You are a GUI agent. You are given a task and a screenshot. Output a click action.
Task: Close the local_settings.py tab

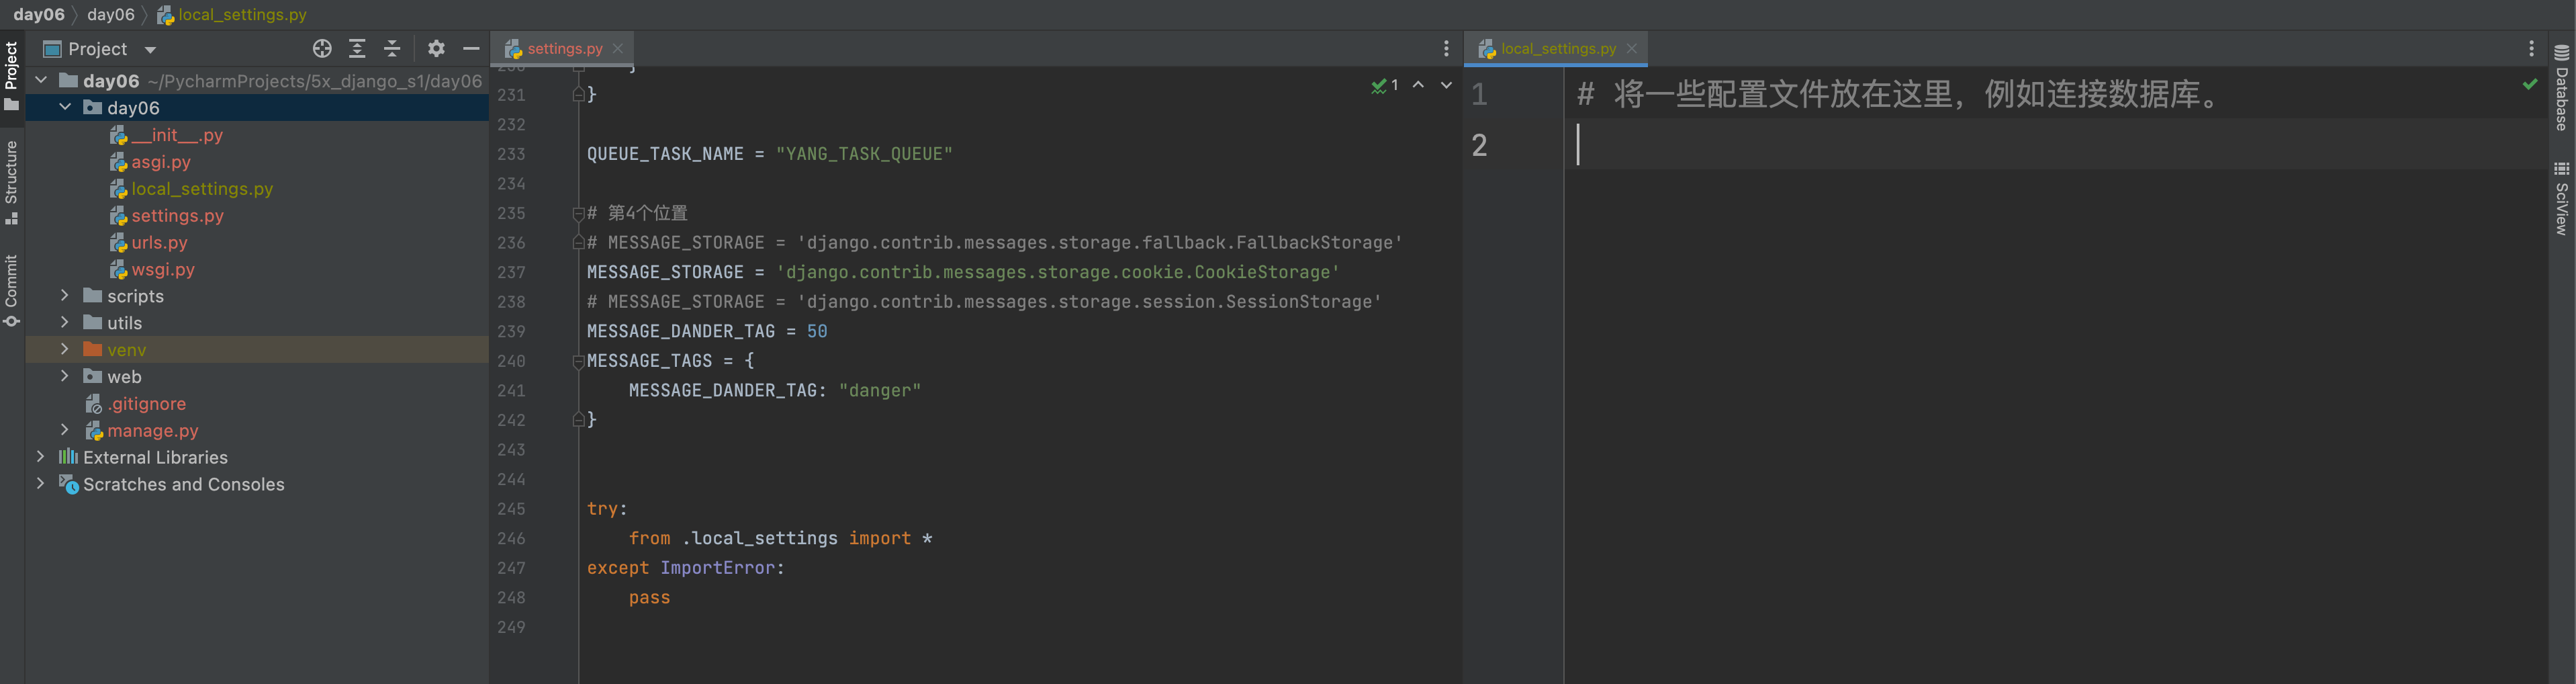[x=1632, y=48]
